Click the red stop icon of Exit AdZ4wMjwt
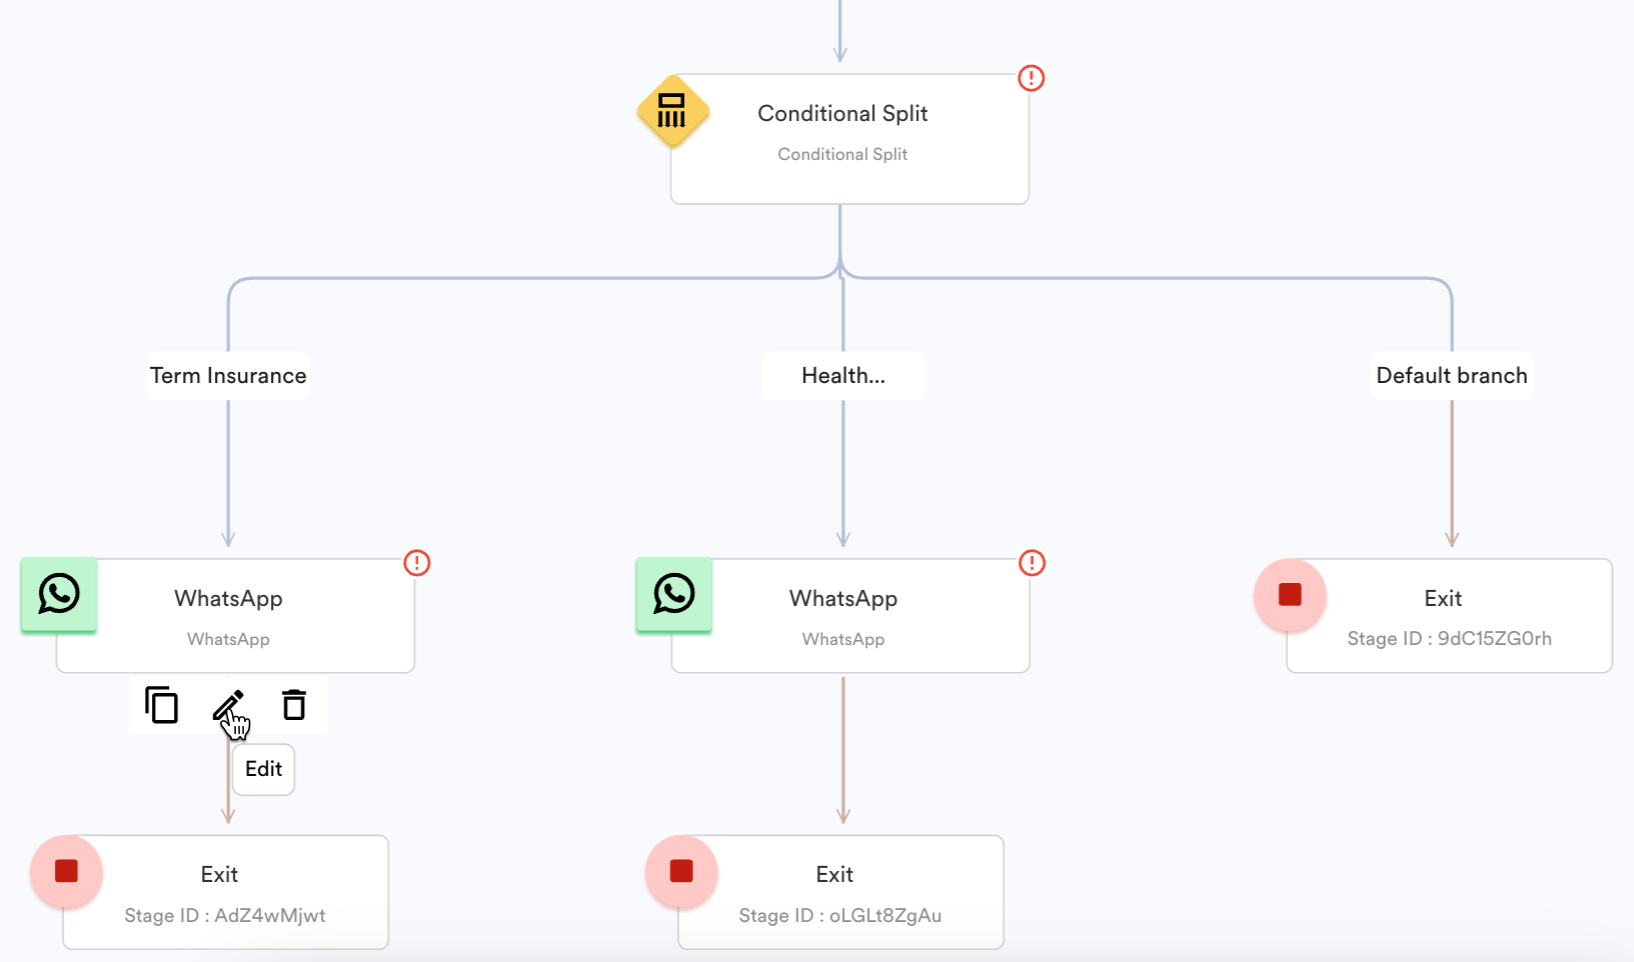Viewport: 1634px width, 962px height. pyautogui.click(x=67, y=871)
